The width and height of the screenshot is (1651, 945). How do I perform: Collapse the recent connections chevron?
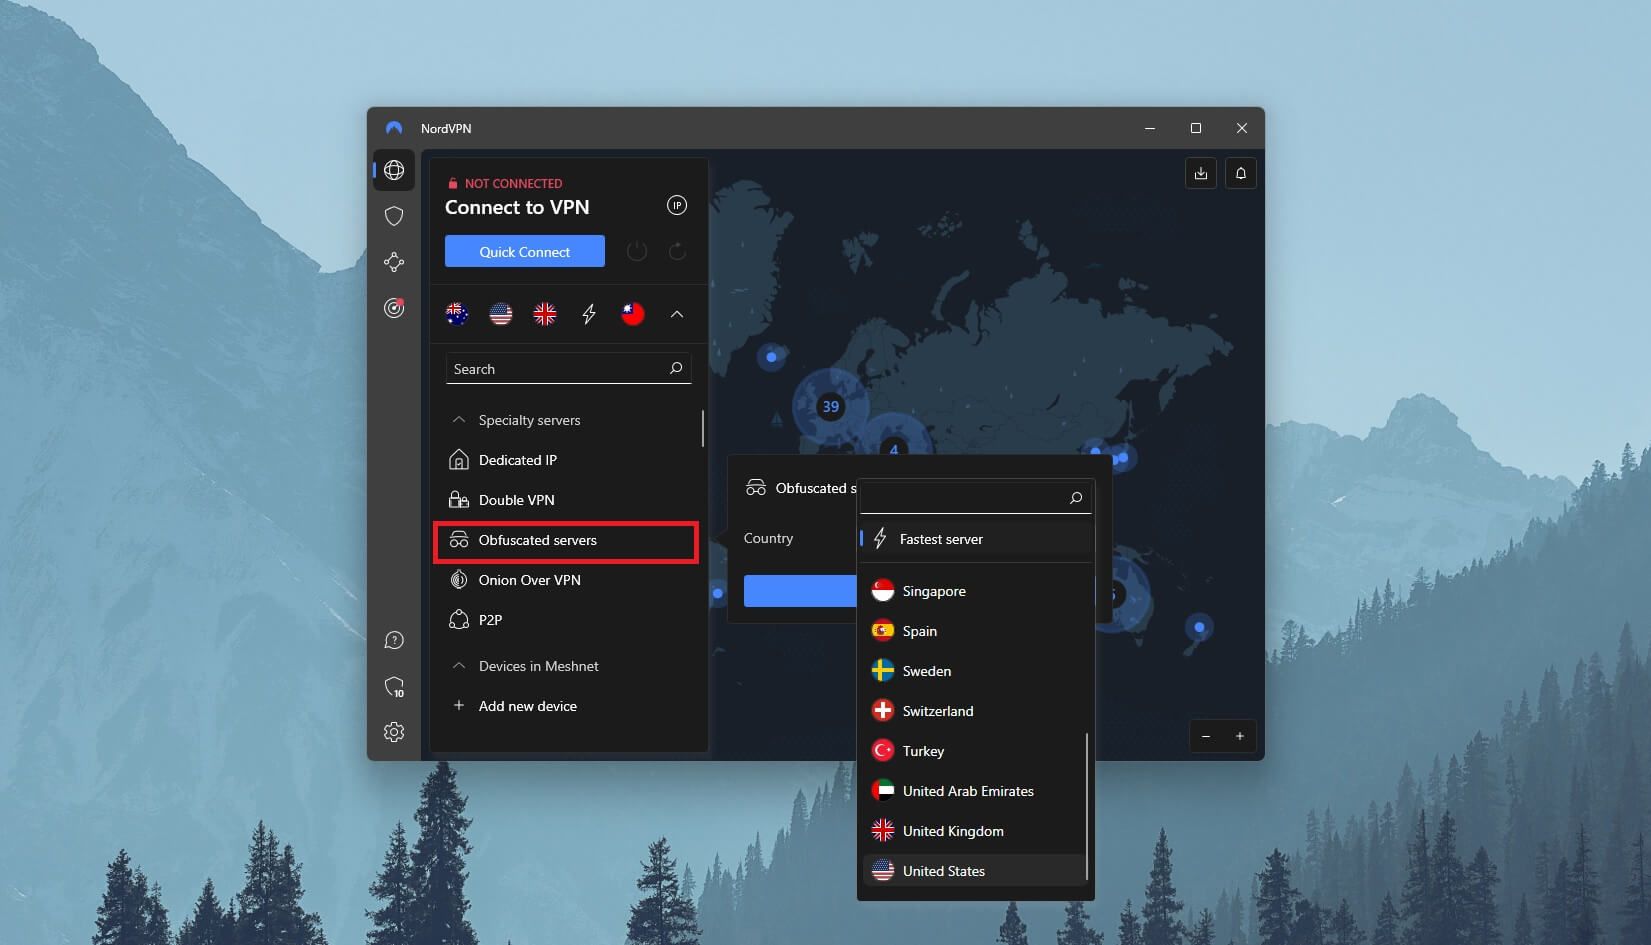[x=677, y=314]
